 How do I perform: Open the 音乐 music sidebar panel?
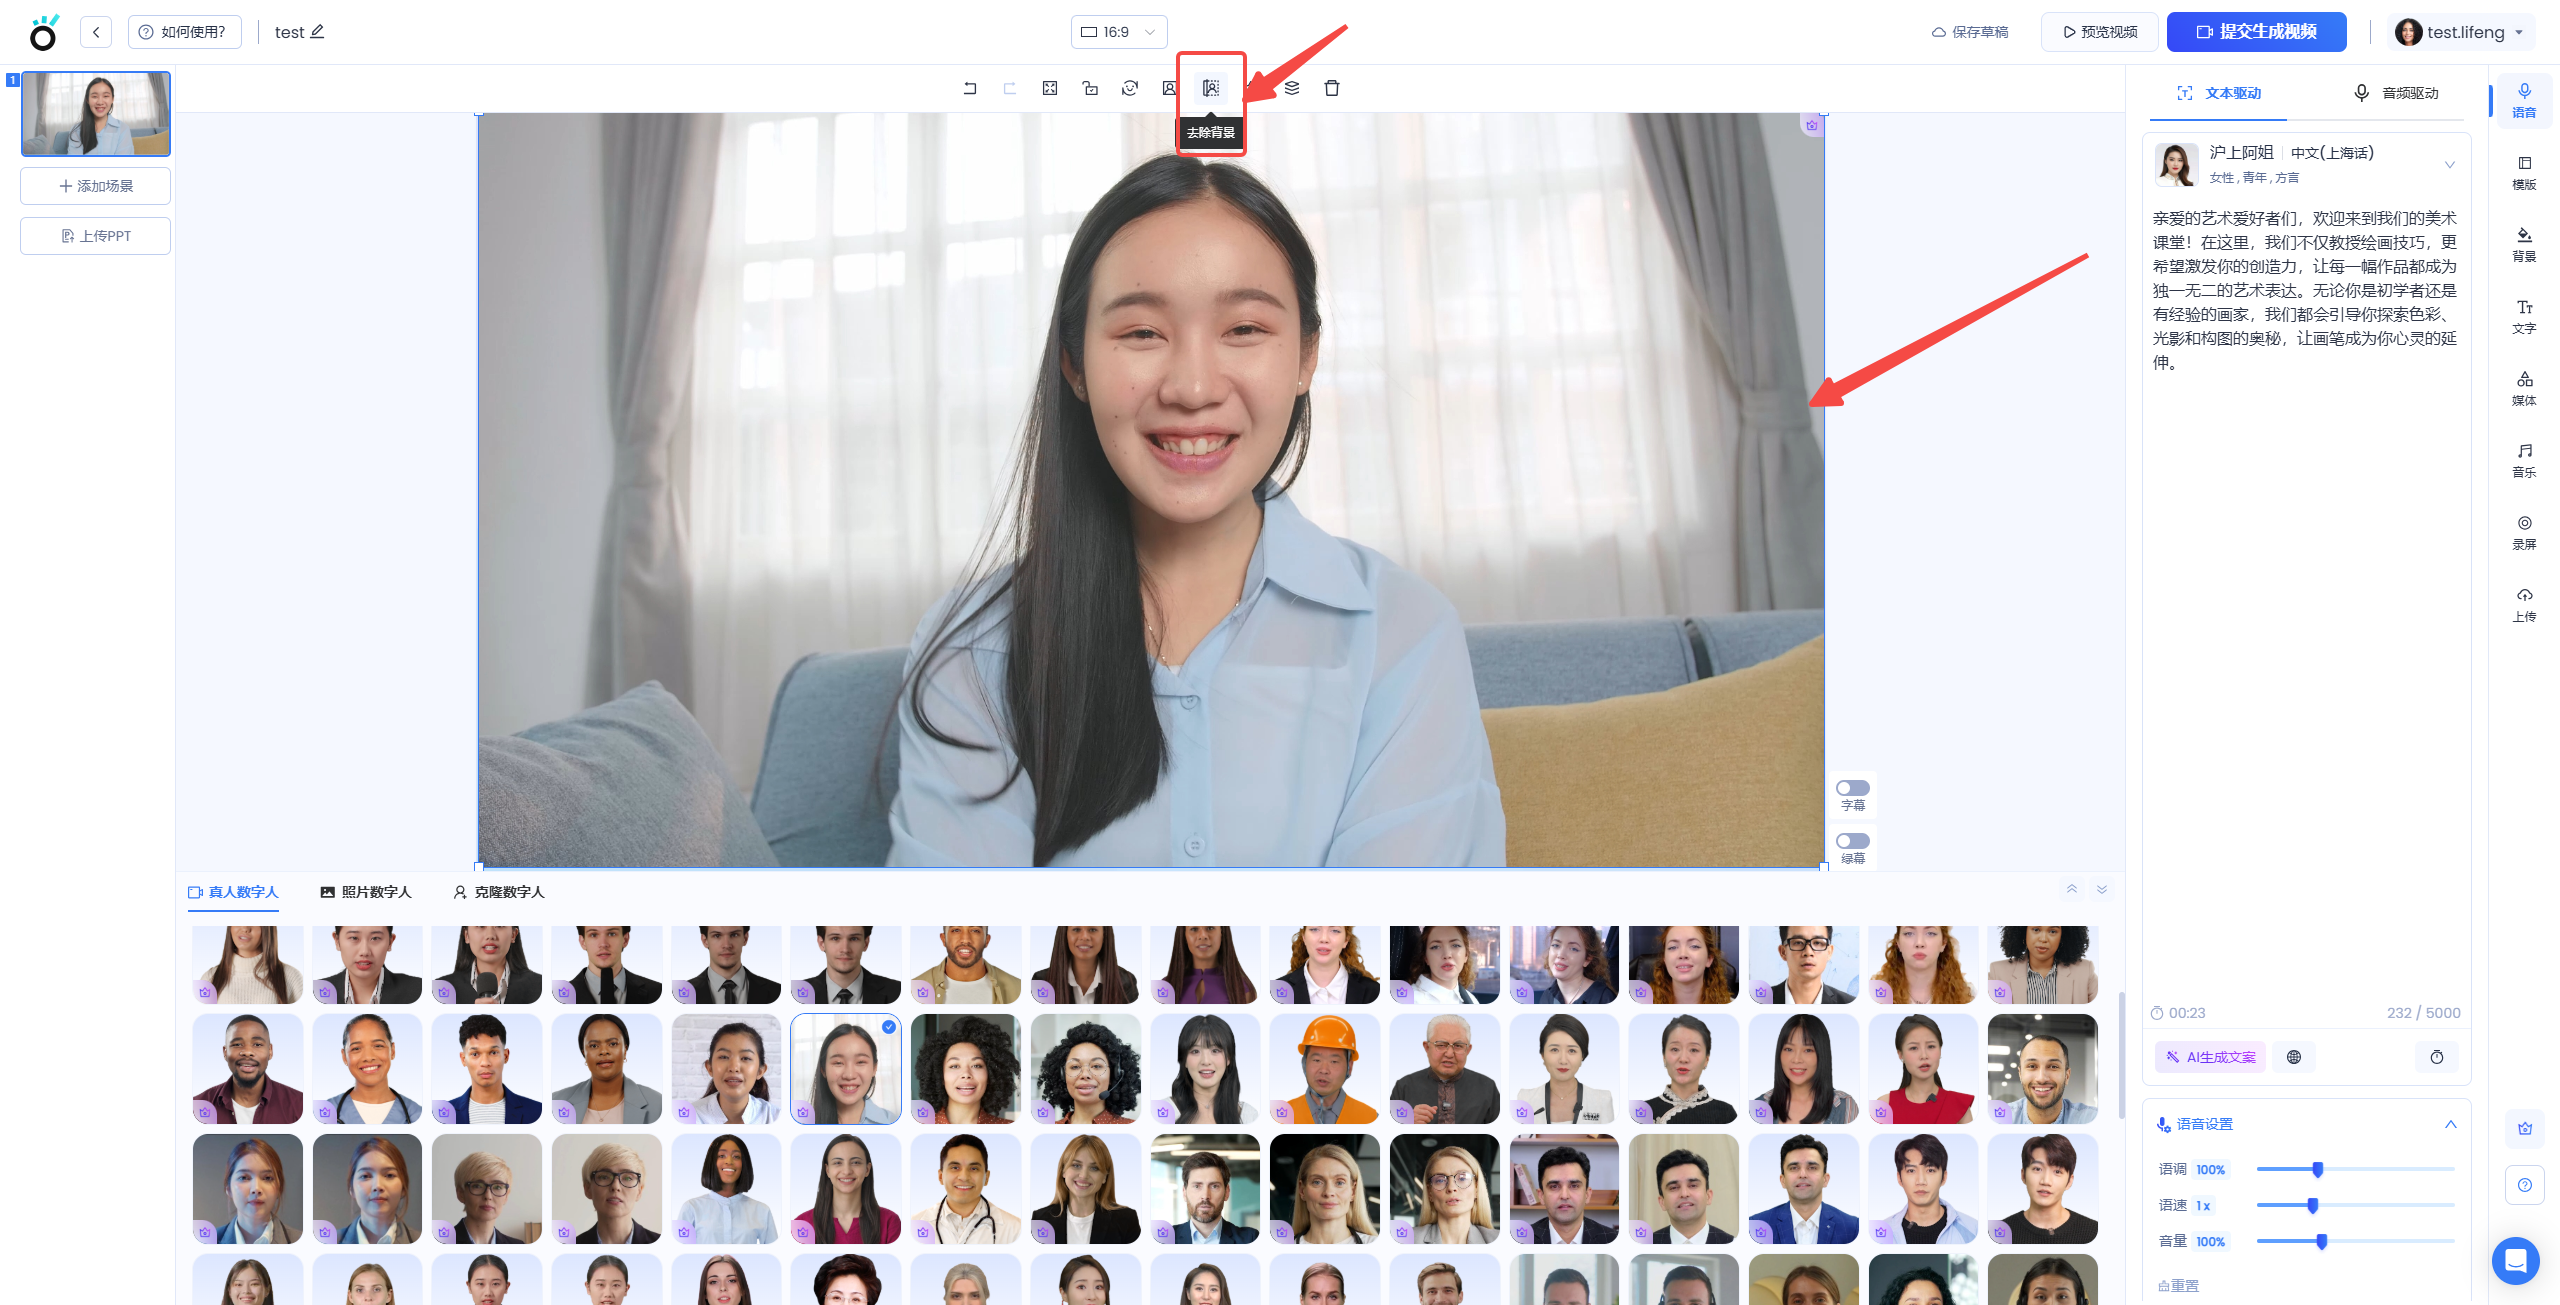[2524, 459]
